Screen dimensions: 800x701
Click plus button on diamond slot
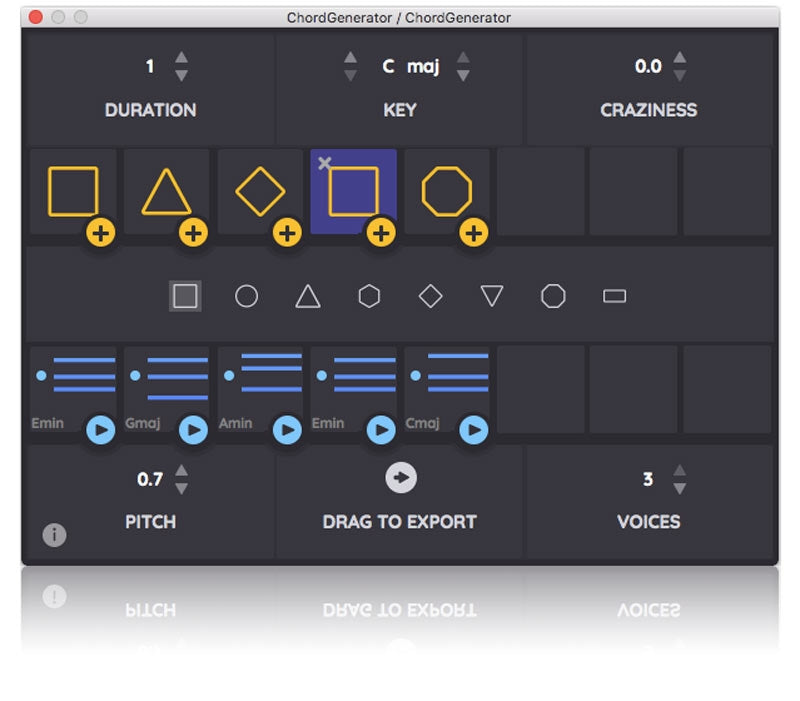pyautogui.click(x=287, y=233)
